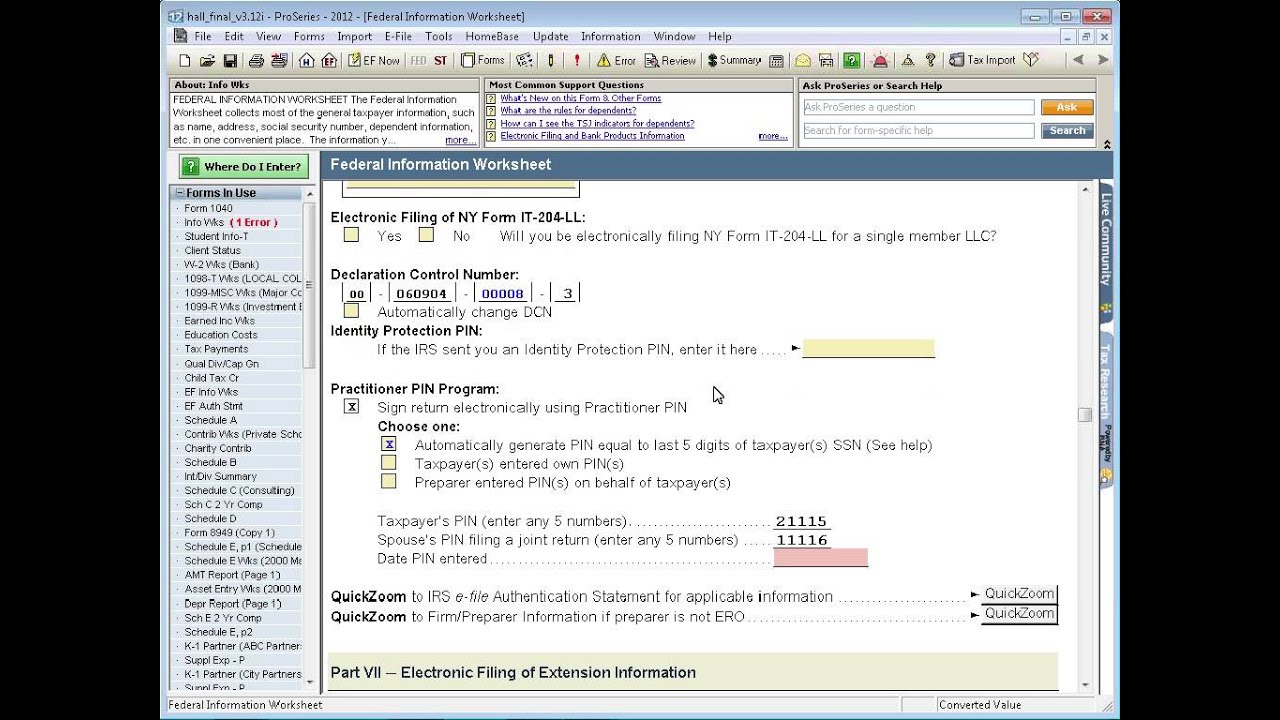
Task: Go to next form with right arrow
Action: coord(1103,60)
